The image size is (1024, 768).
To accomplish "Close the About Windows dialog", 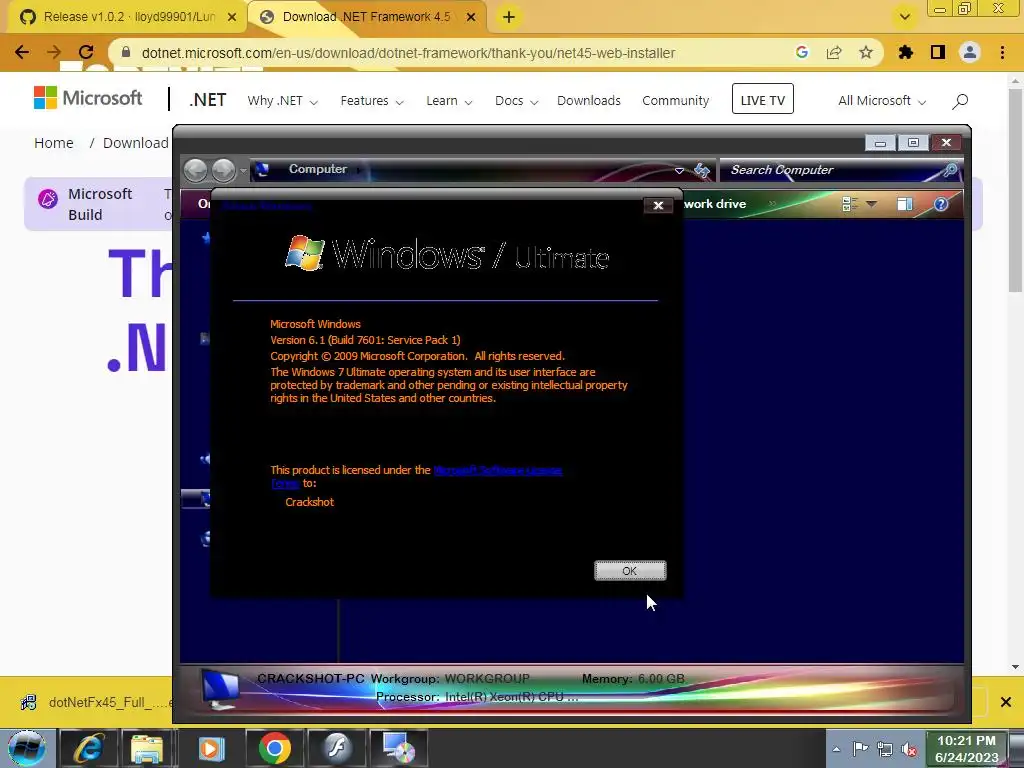I will click(x=658, y=205).
